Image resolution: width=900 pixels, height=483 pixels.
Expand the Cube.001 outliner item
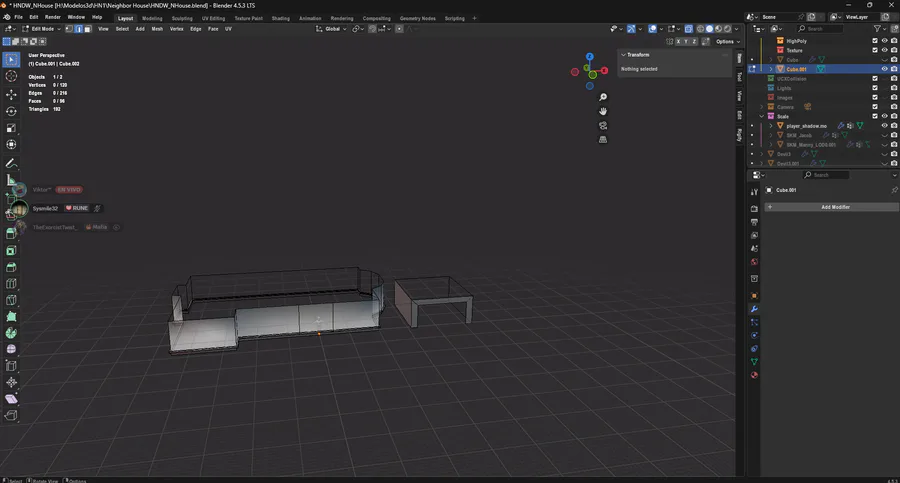pos(771,69)
